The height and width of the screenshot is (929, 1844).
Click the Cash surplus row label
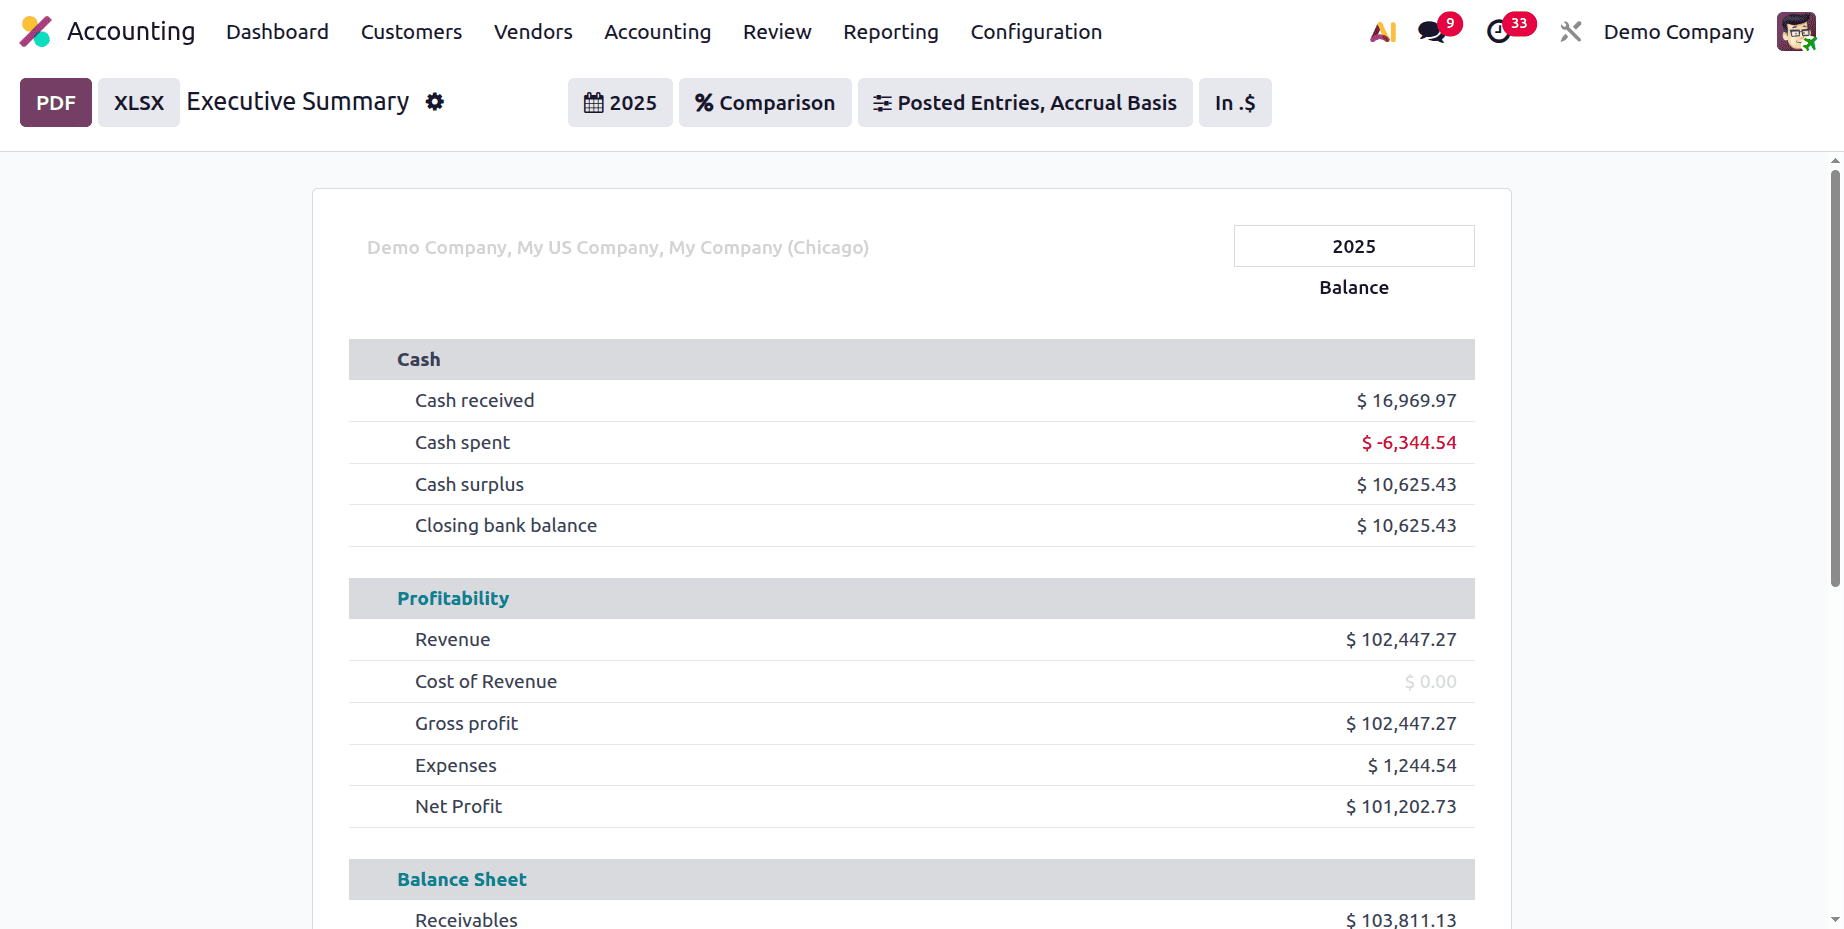[469, 484]
